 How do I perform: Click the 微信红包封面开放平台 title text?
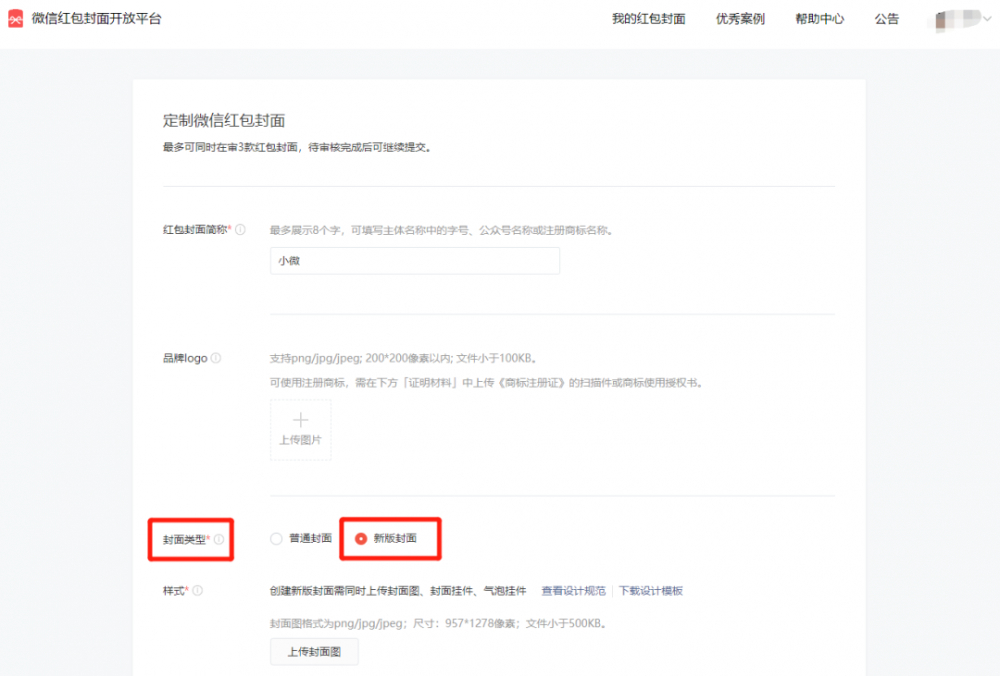pos(97,18)
